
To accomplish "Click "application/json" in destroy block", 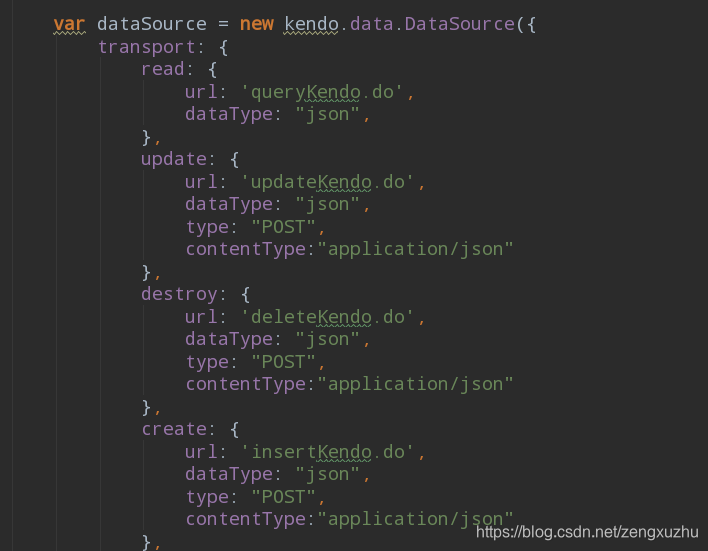I will coord(415,384).
